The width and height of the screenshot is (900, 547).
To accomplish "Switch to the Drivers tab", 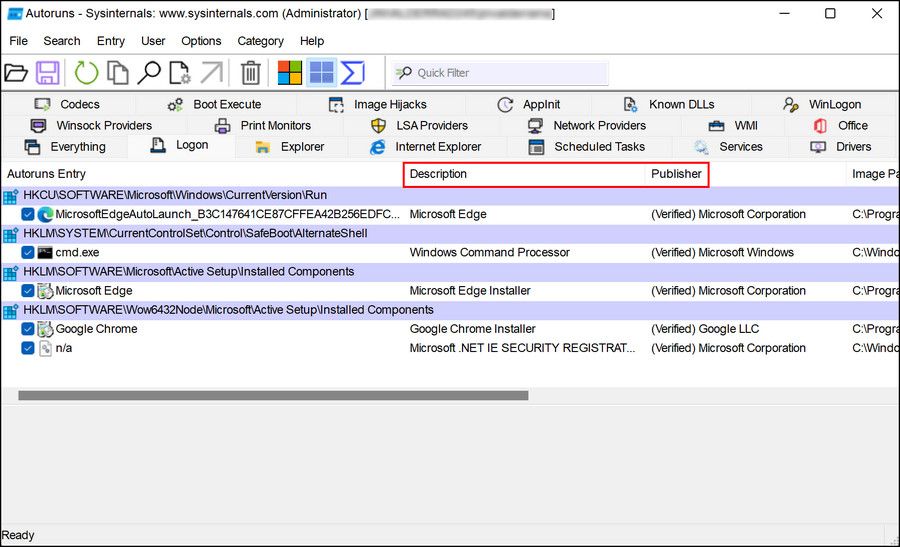I will (x=841, y=146).
